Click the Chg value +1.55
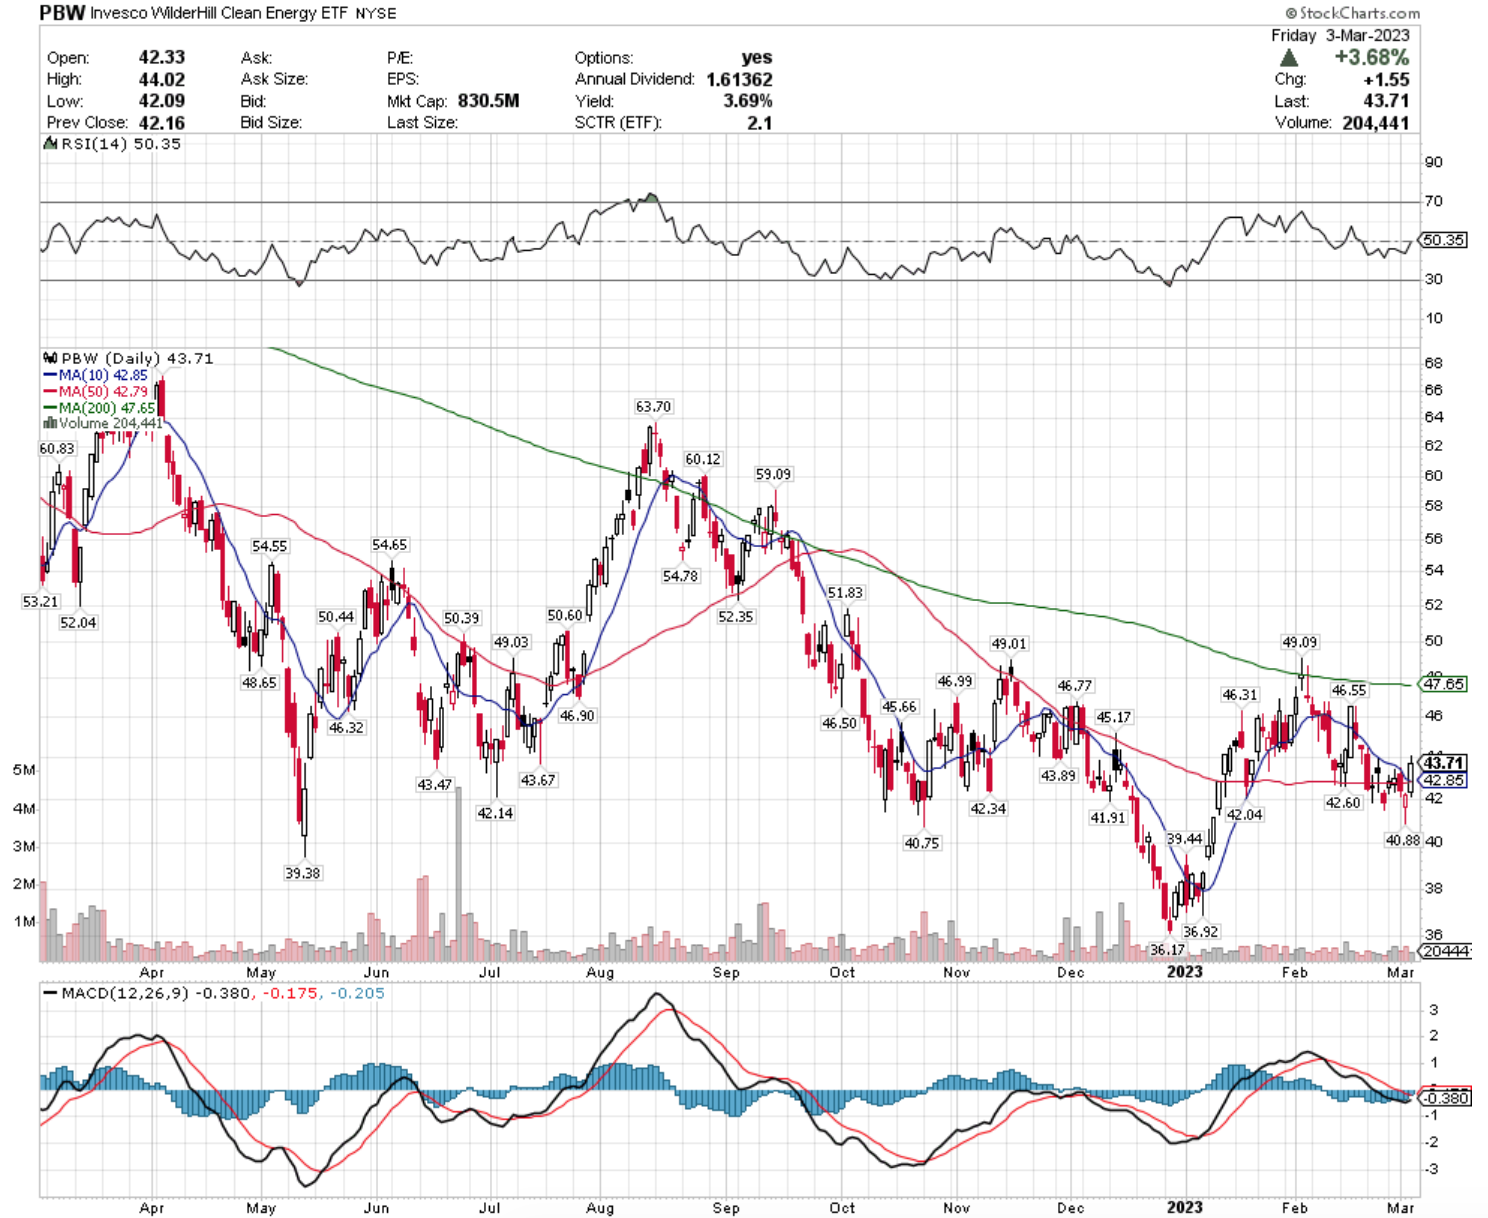1488x1218 pixels. coord(1386,80)
